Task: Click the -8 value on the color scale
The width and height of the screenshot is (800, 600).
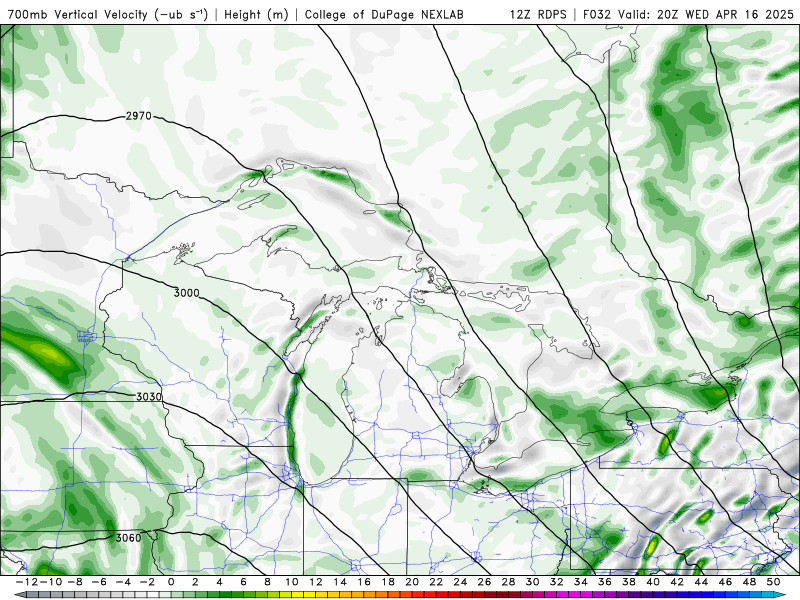Action: 75,582
